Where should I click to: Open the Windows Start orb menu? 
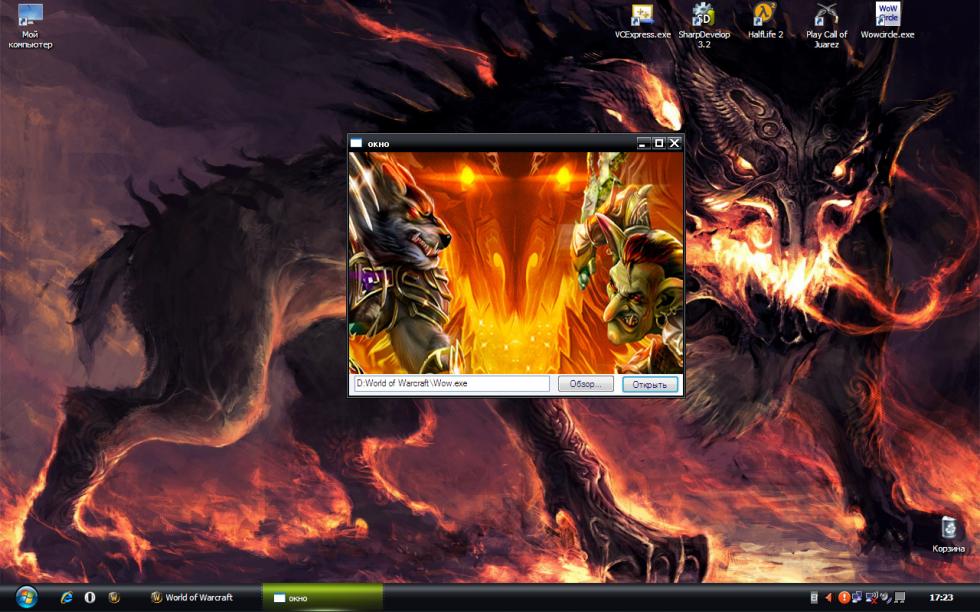point(26,597)
